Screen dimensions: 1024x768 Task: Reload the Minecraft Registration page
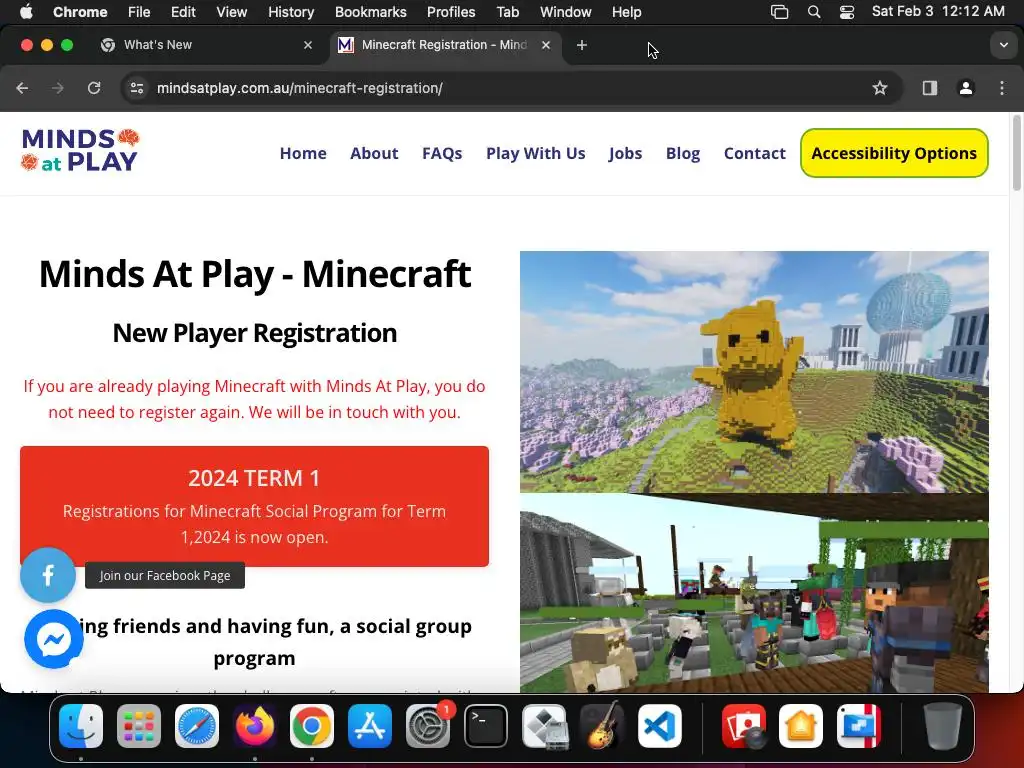[94, 88]
